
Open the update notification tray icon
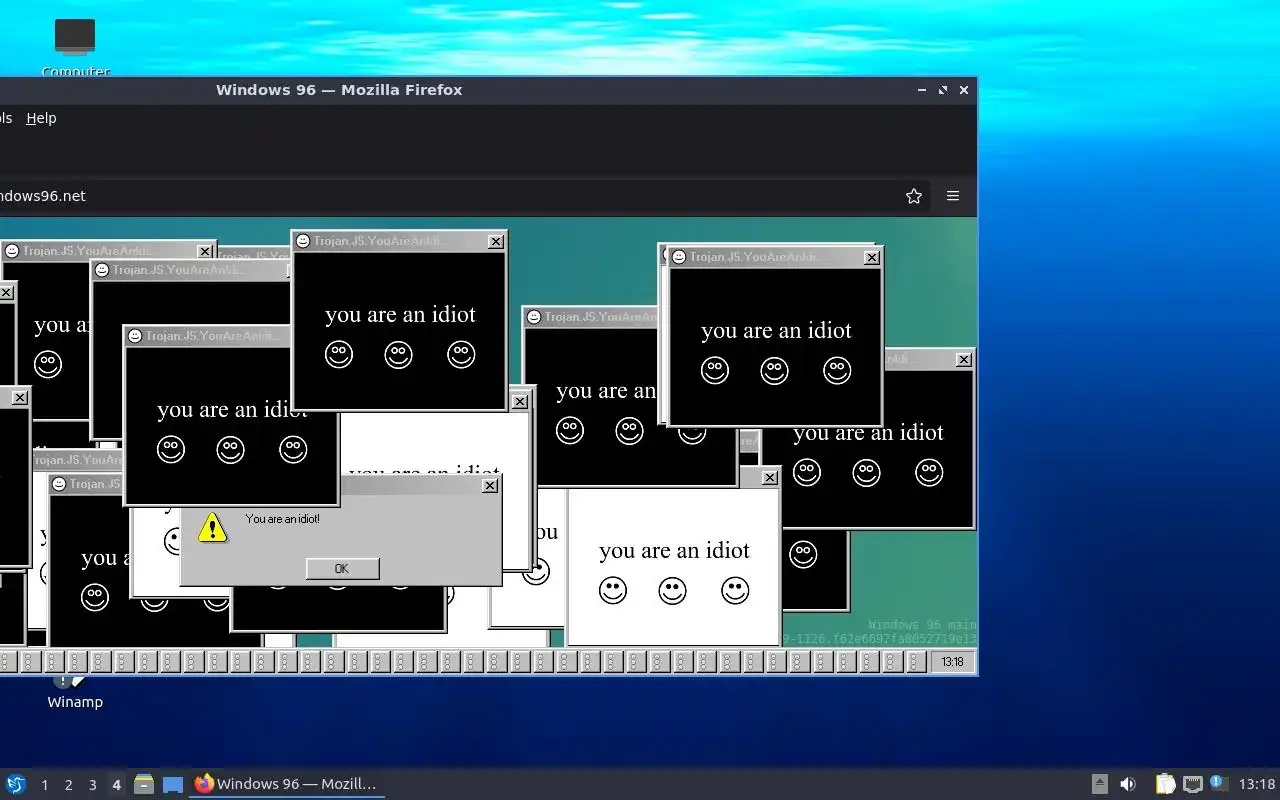(x=1218, y=783)
